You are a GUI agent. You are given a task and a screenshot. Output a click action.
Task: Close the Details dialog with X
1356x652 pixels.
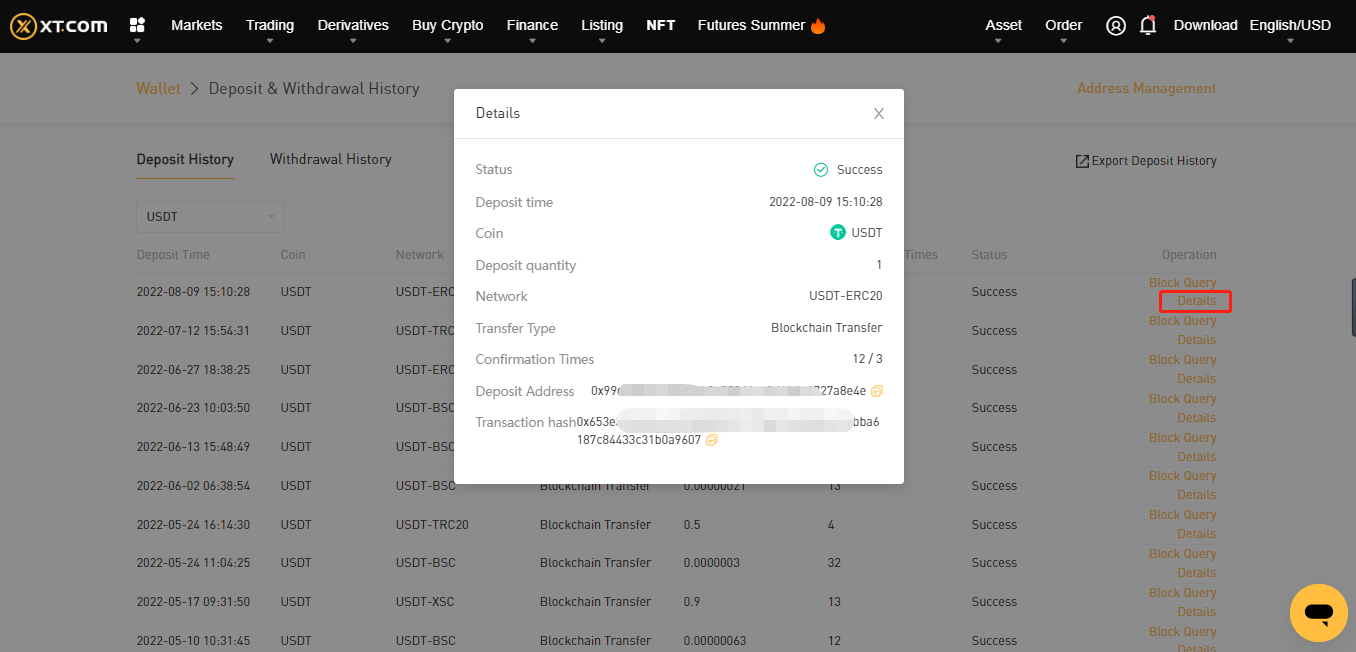click(879, 114)
